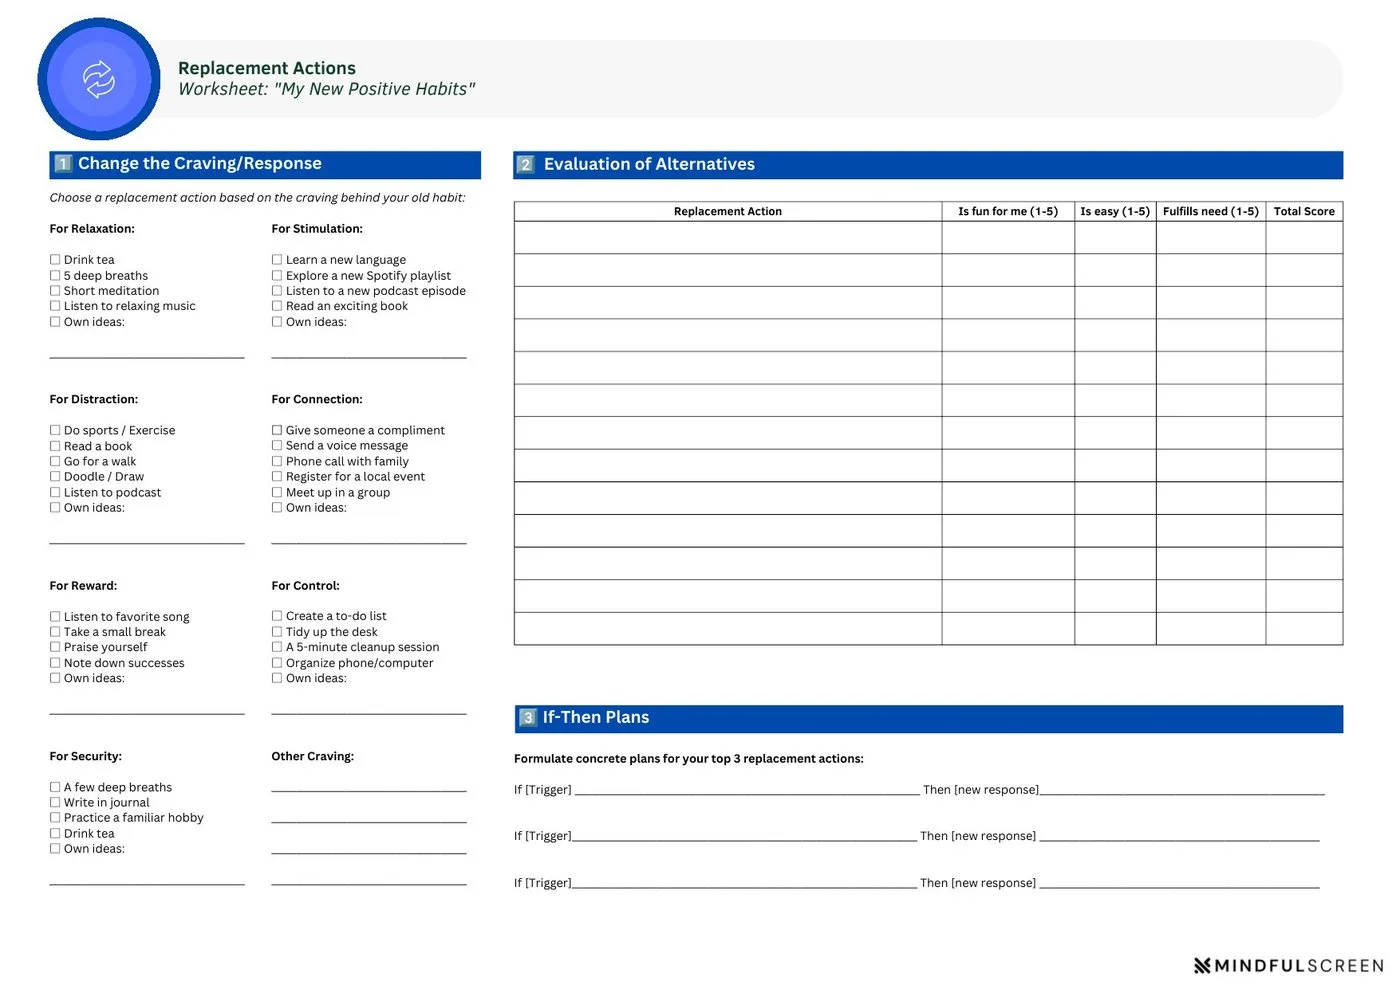This screenshot has width=1400, height=989.
Task: Click the "Is easy (1-5)" column header
Action: tap(1115, 212)
